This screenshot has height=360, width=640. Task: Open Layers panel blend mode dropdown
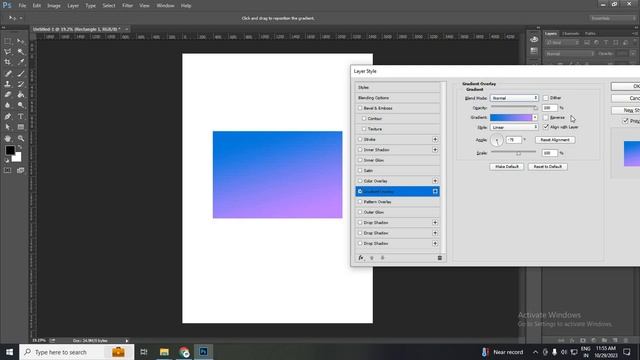570,53
